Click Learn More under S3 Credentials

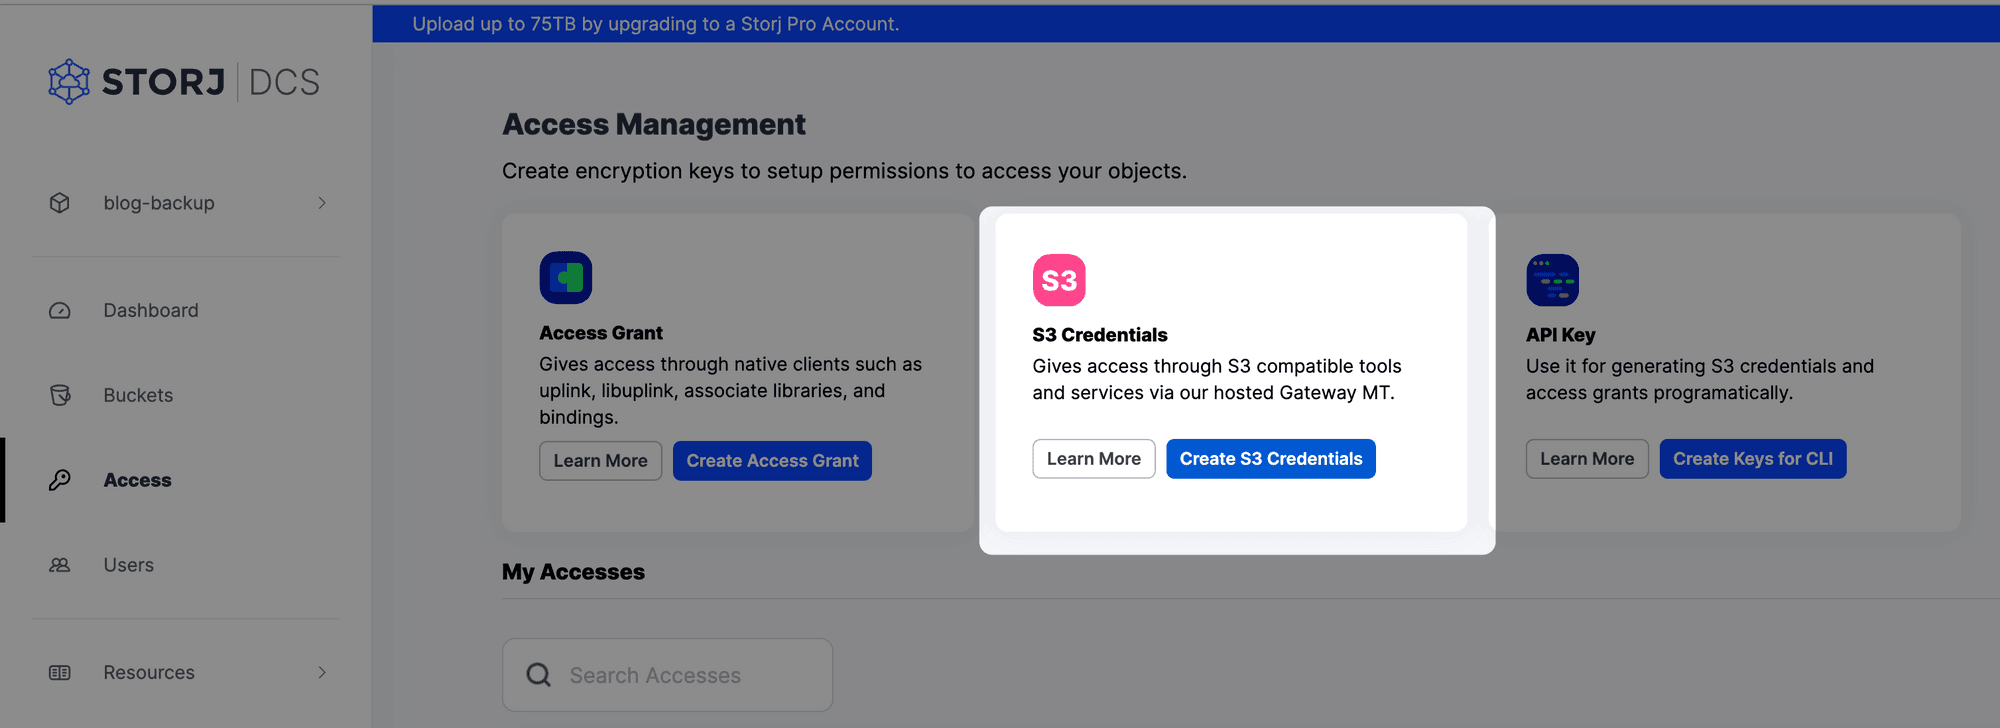1093,459
